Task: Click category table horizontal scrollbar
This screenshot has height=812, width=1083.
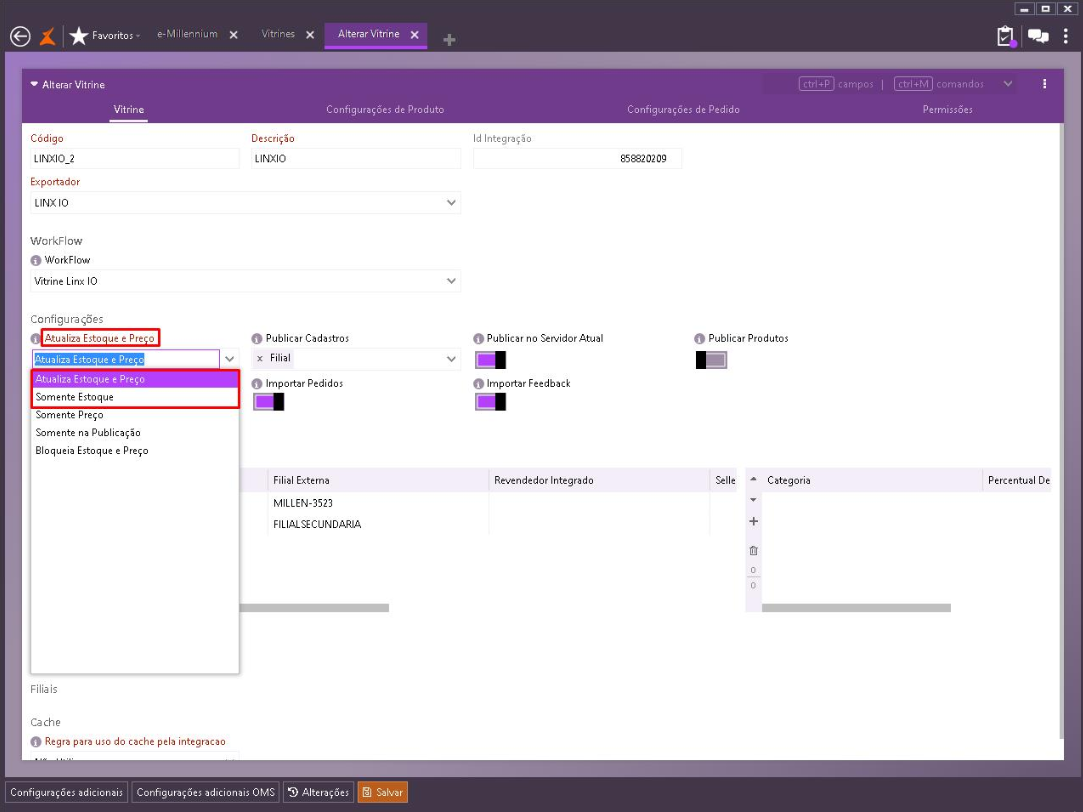Action: [856, 608]
